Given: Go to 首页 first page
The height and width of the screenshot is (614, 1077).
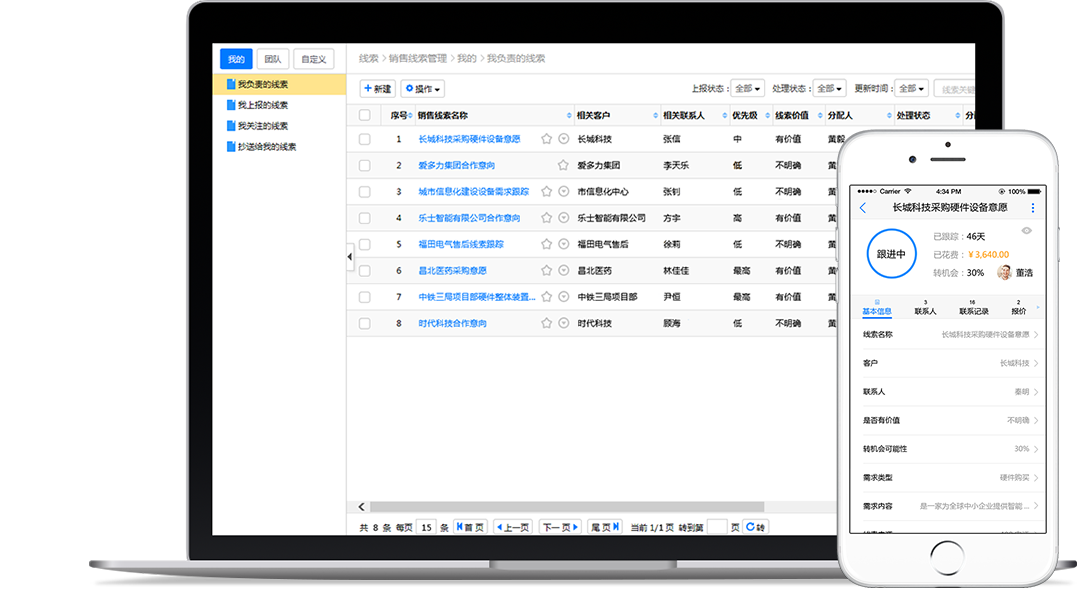Looking at the screenshot, I should click(470, 527).
